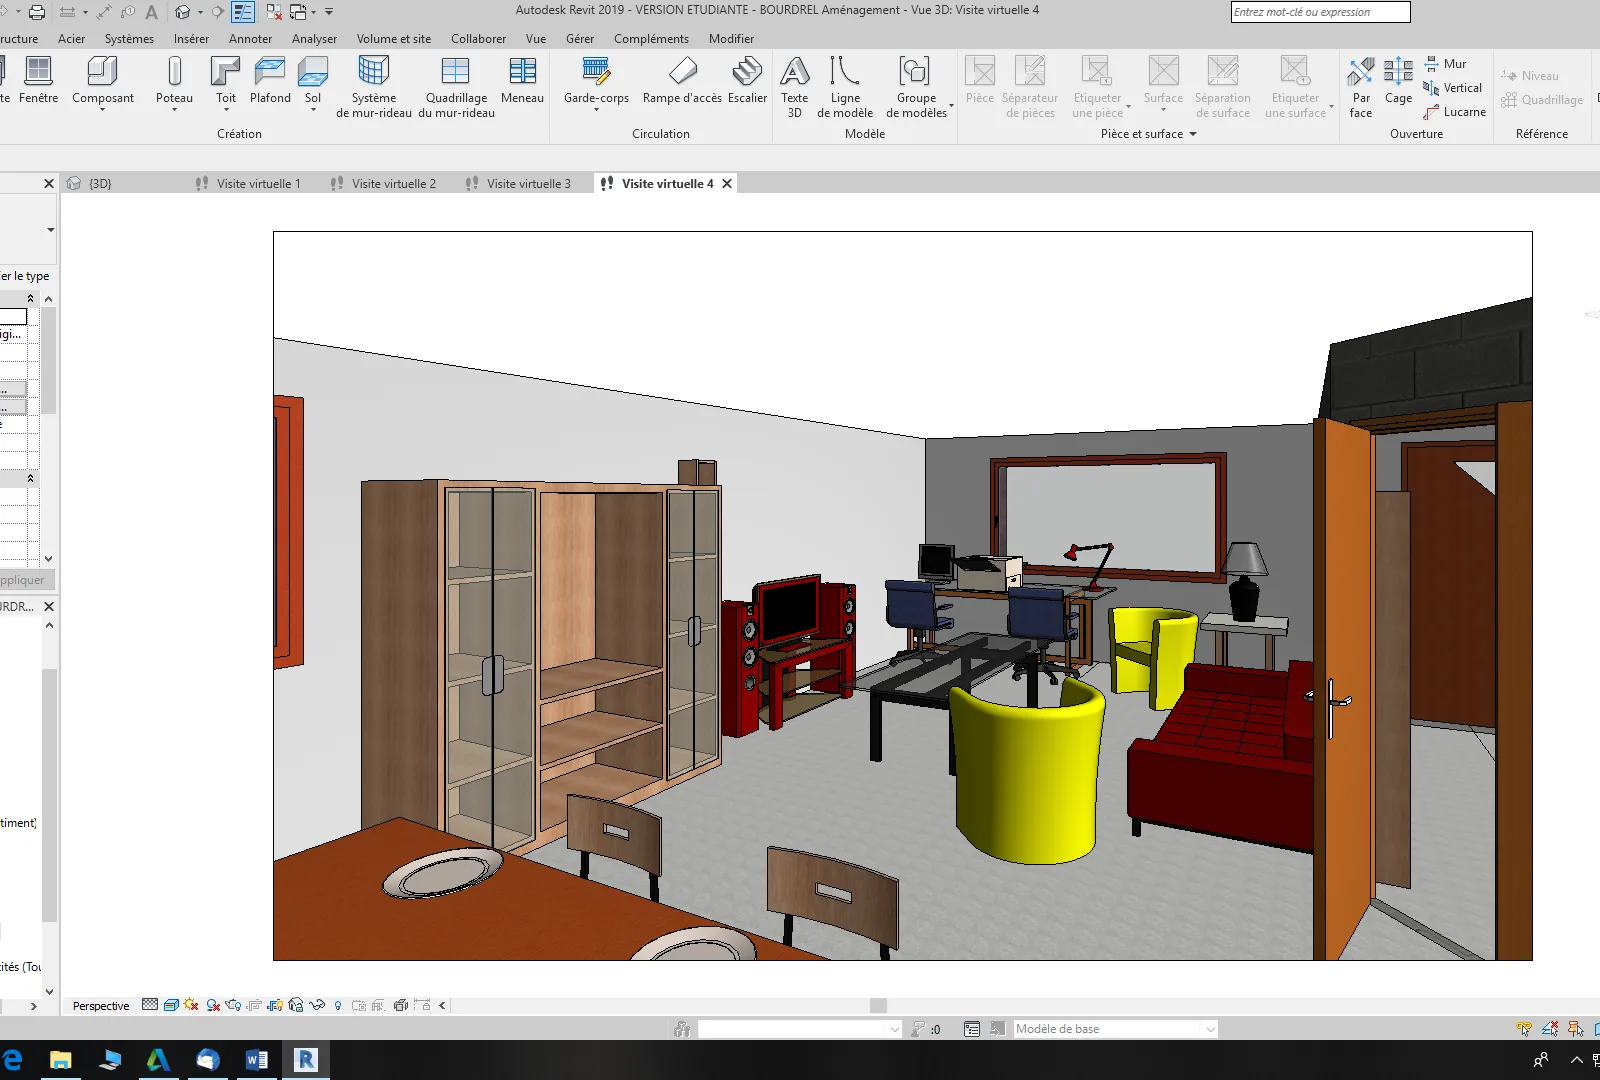
Task: Open the Modèle de base dropdown
Action: pyautogui.click(x=1115, y=1029)
